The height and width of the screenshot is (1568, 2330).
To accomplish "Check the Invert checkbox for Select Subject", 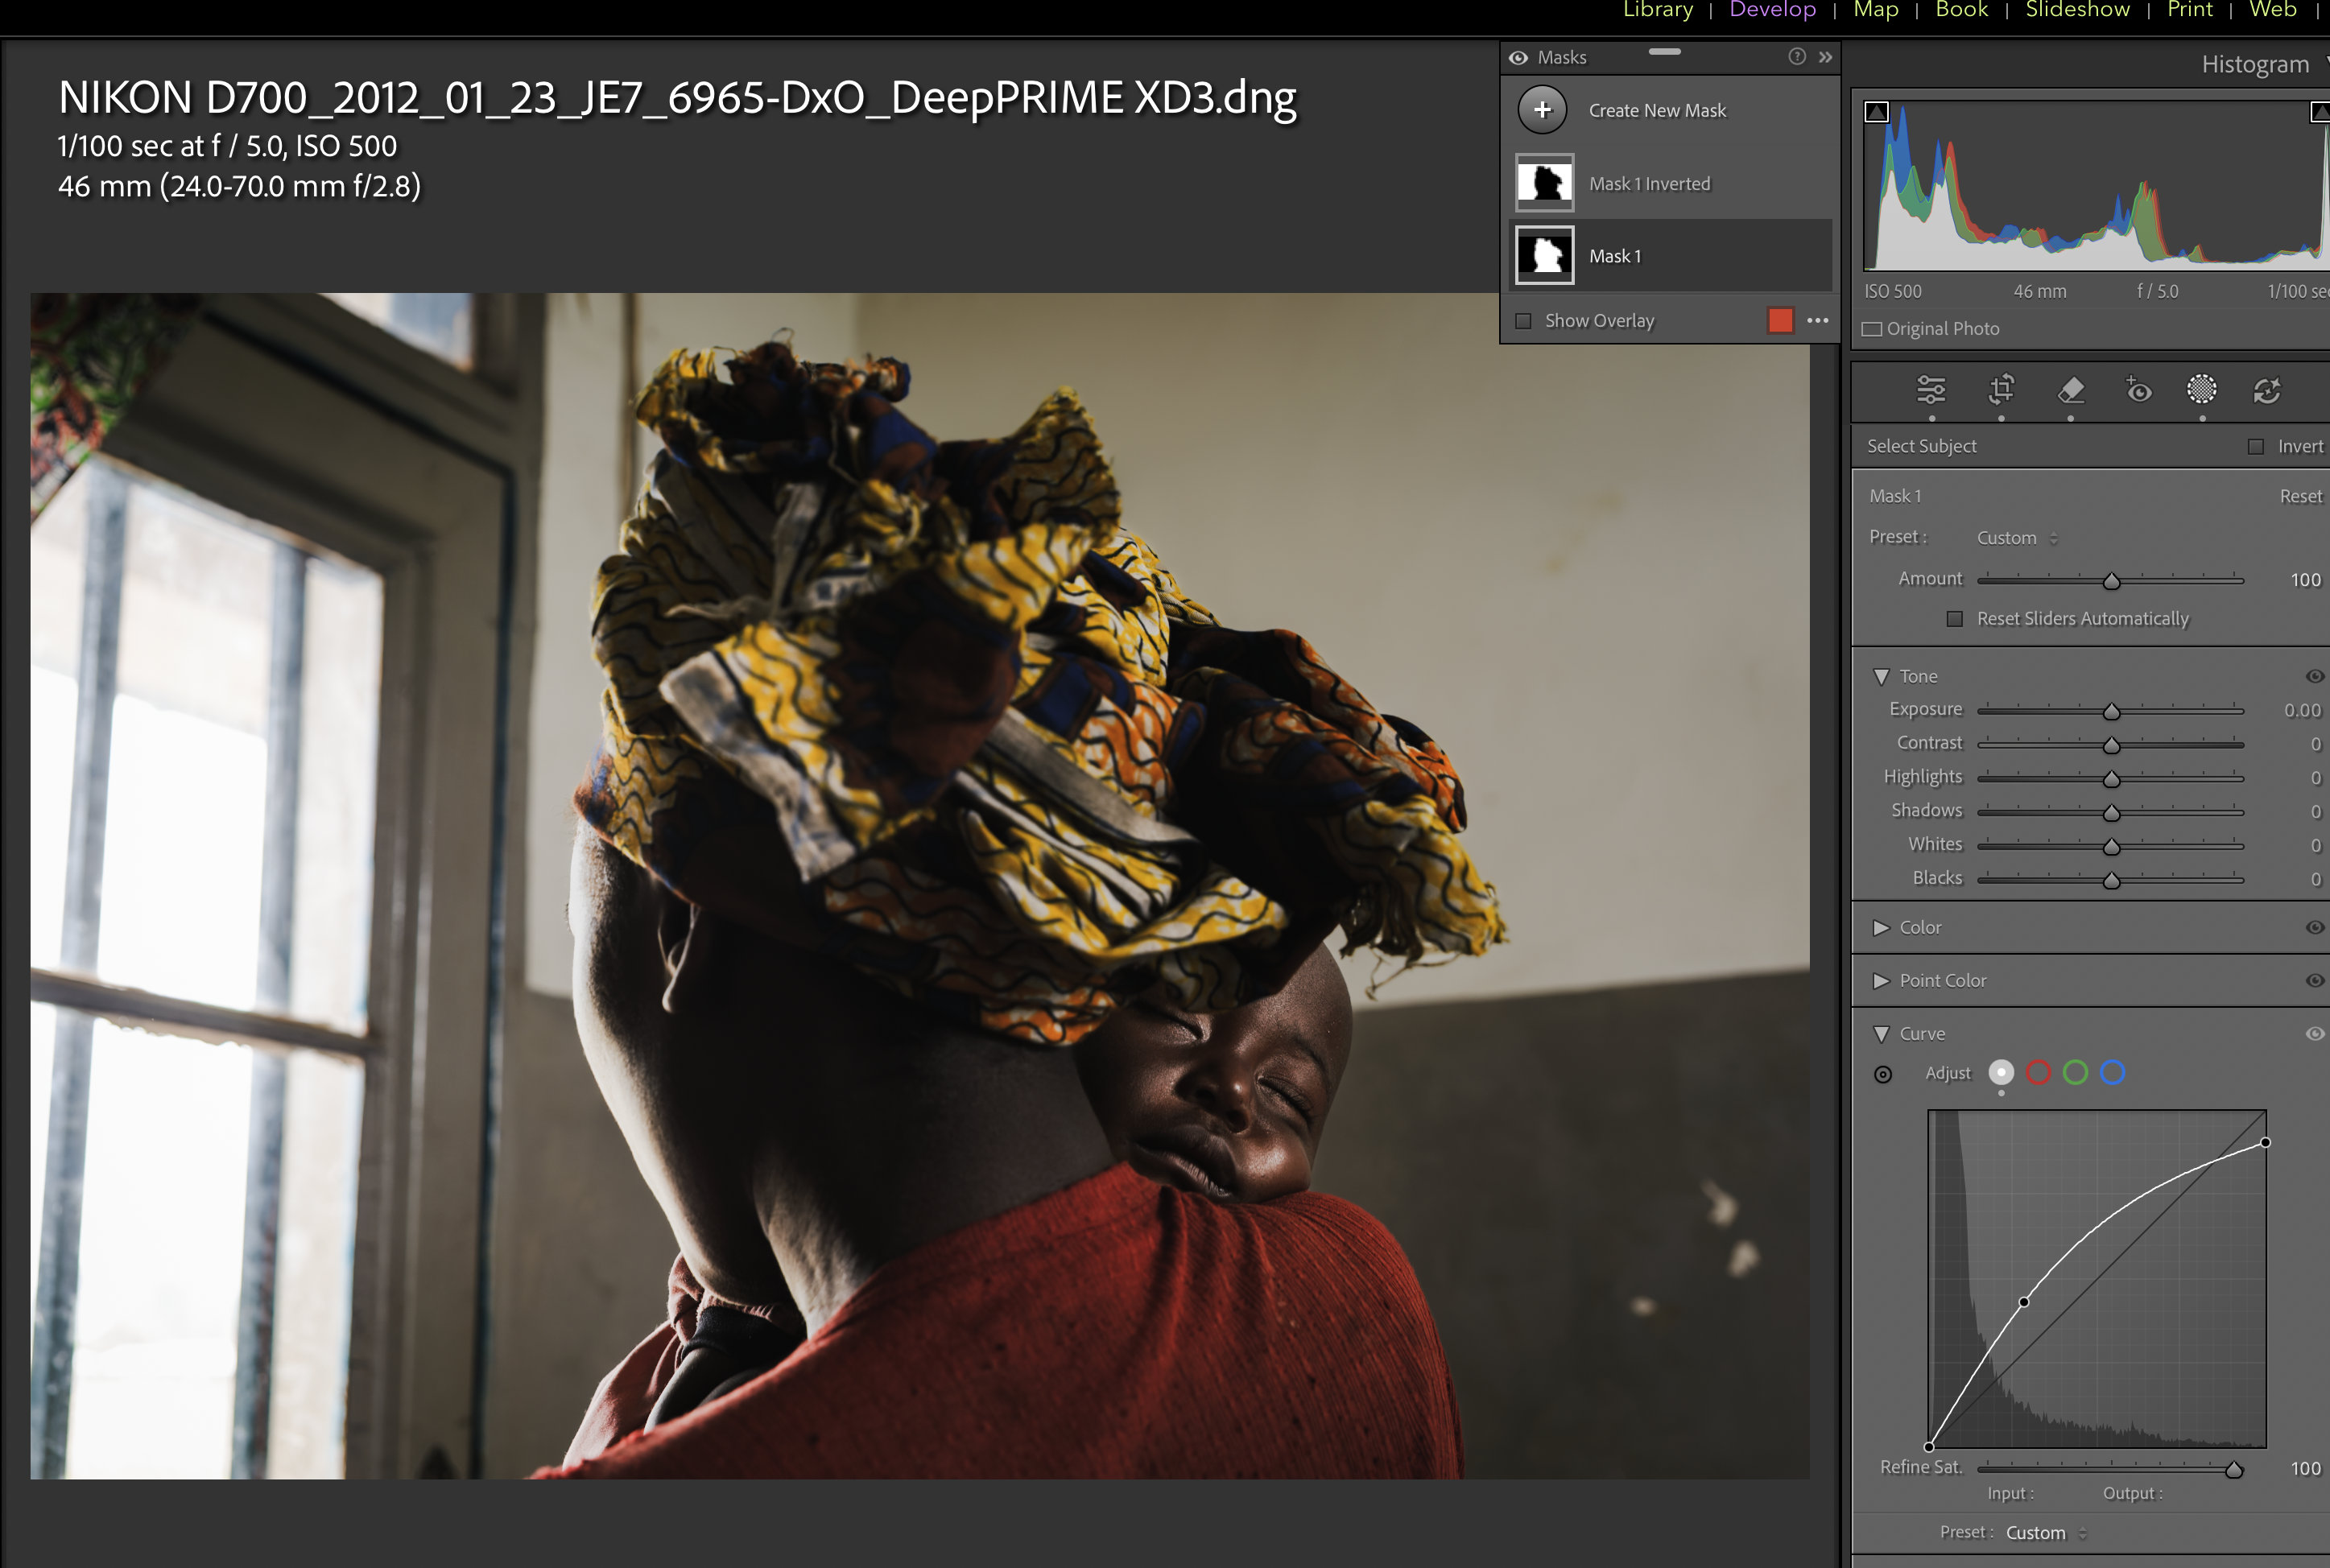I will 2256,446.
